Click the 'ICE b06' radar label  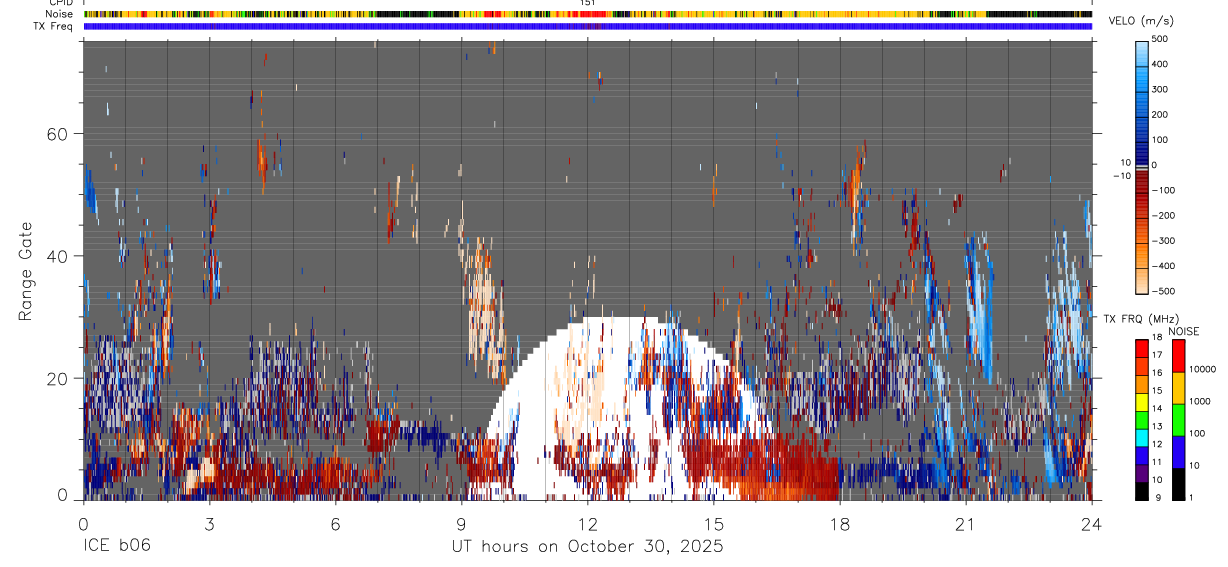click(117, 547)
